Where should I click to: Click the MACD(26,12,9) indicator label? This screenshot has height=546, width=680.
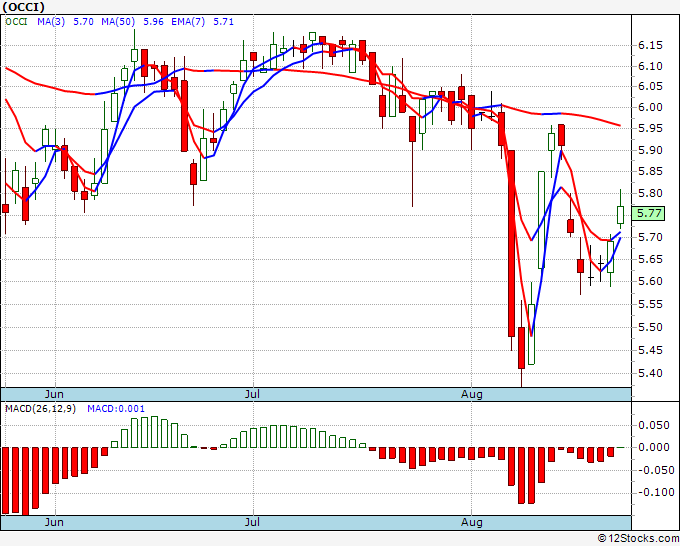pyautogui.click(x=40, y=409)
